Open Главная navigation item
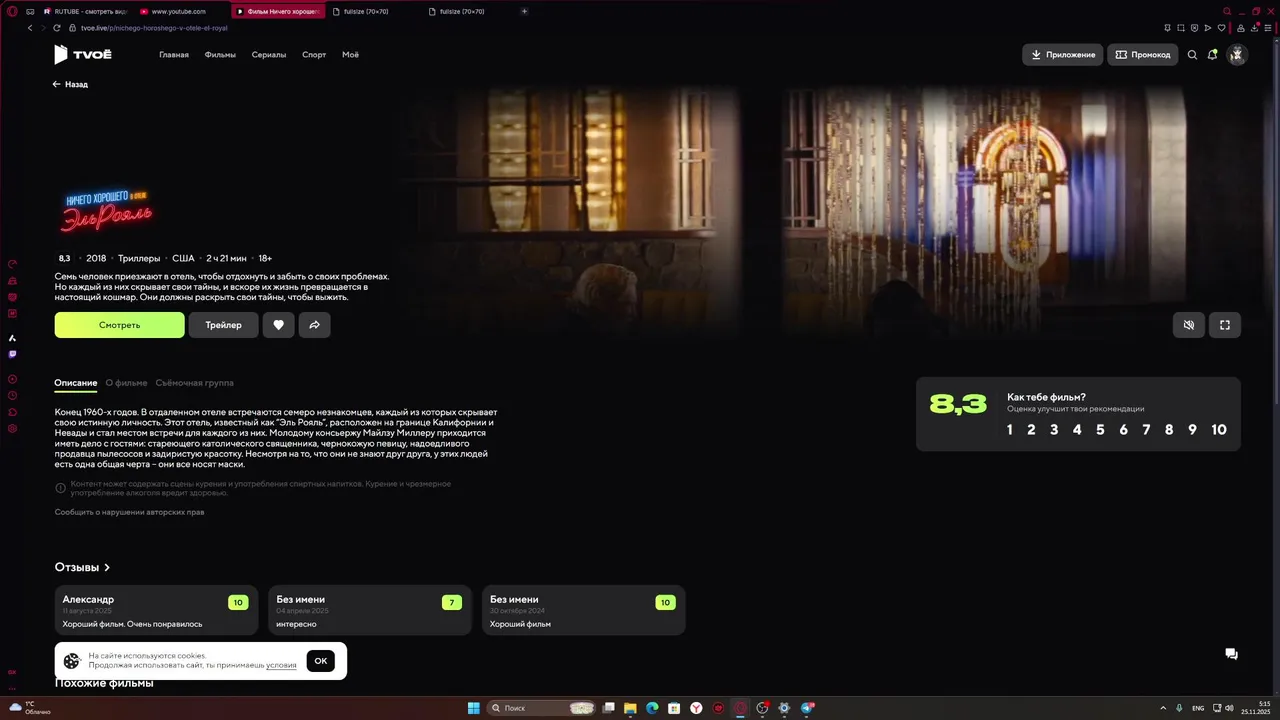Image resolution: width=1280 pixels, height=720 pixels. tap(174, 55)
